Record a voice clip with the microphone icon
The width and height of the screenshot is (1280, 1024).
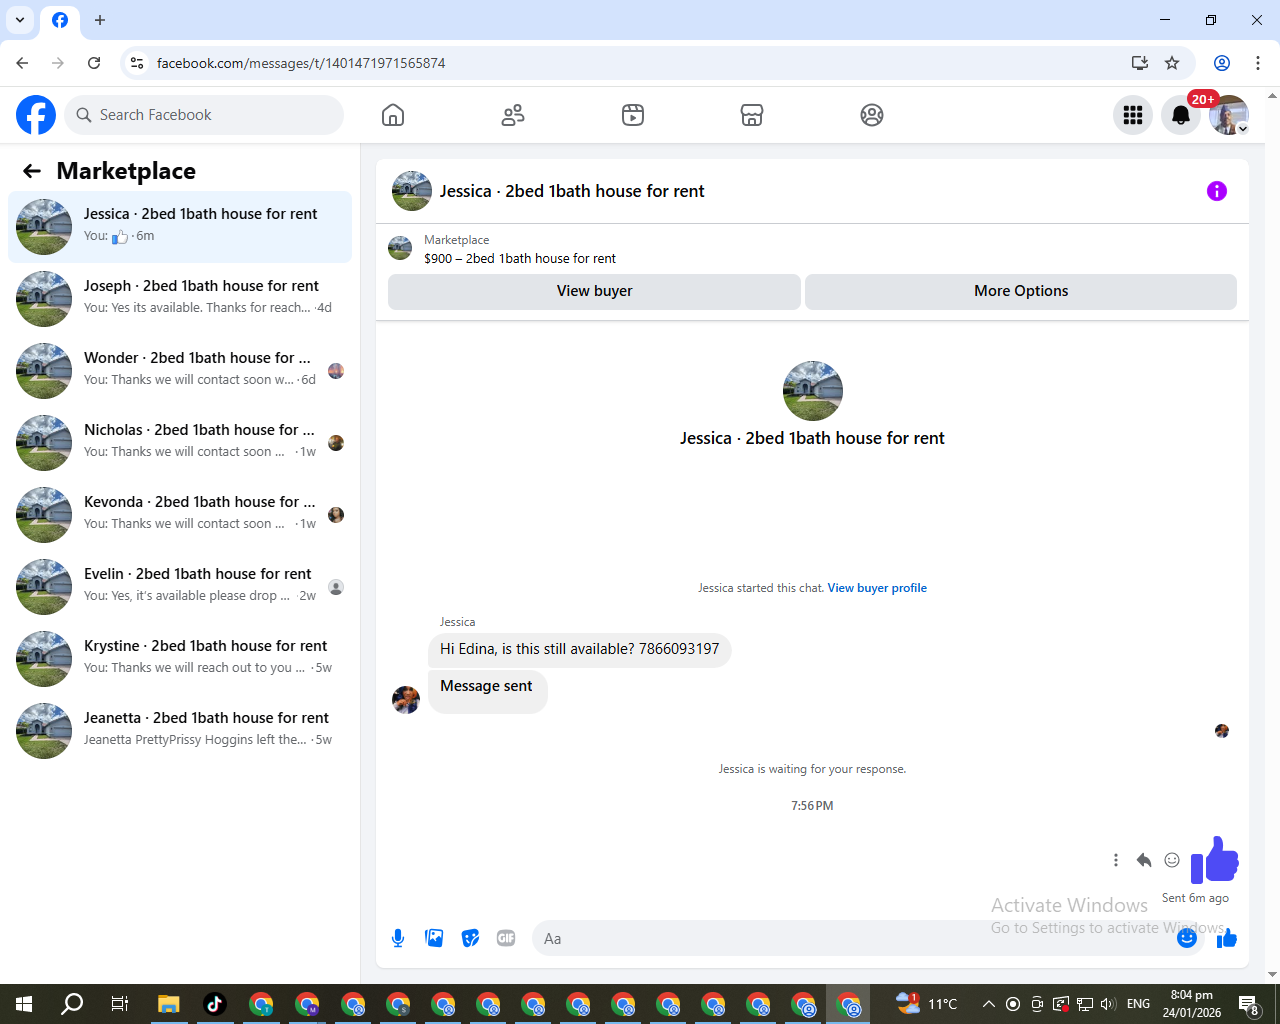(398, 938)
